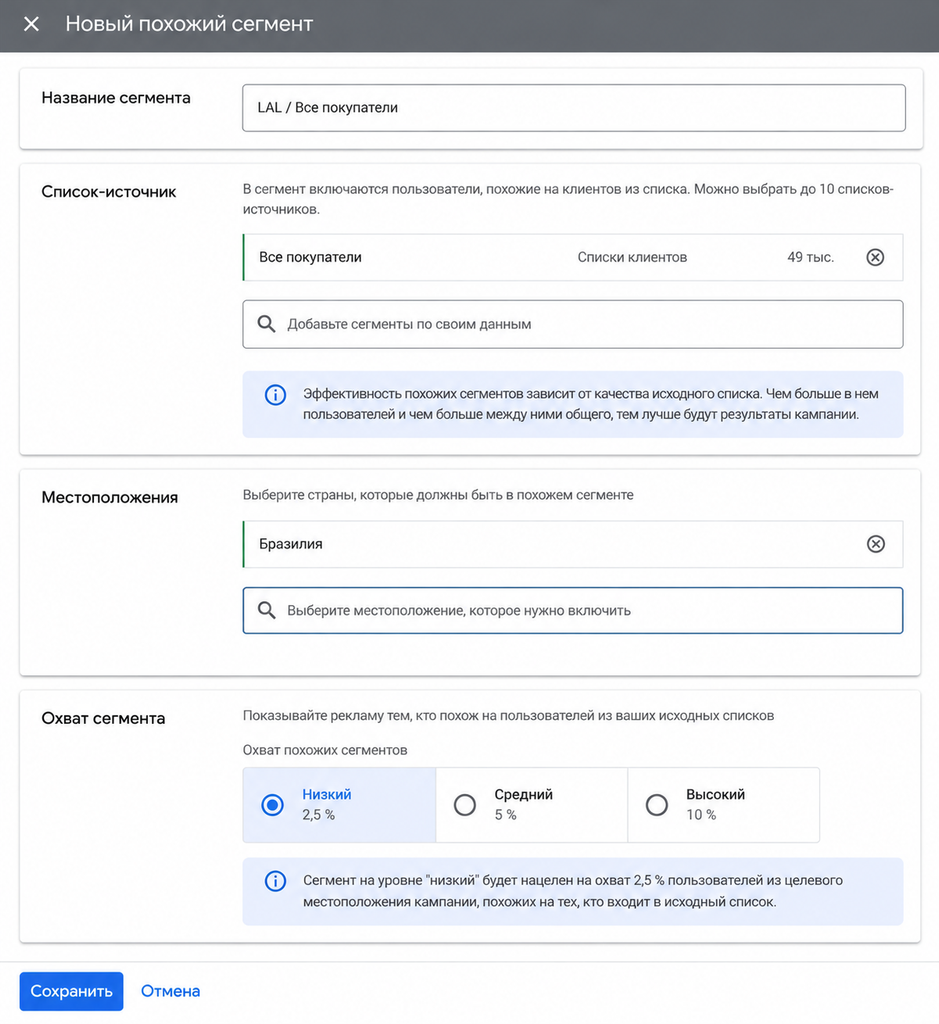Click search icon in segments field
This screenshot has height=1024, width=939.
pyautogui.click(x=266, y=324)
